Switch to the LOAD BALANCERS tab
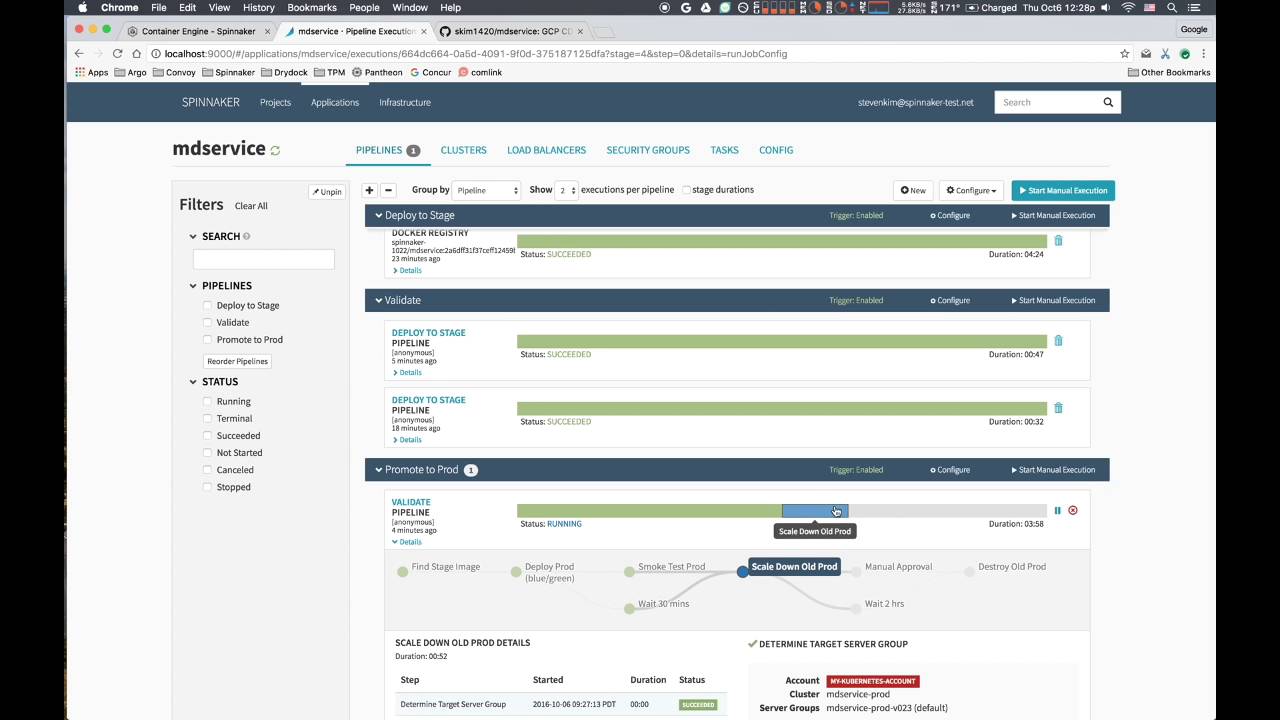 [546, 150]
